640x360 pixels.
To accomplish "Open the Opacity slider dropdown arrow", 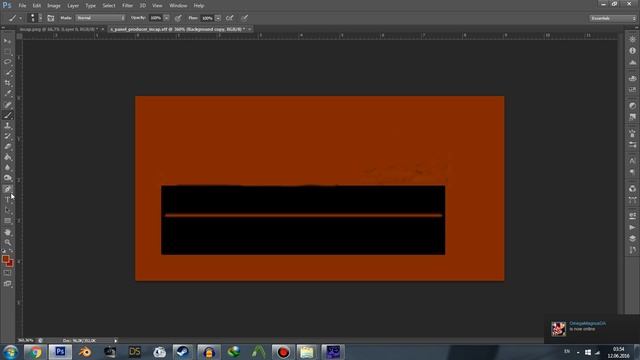I will coord(167,18).
